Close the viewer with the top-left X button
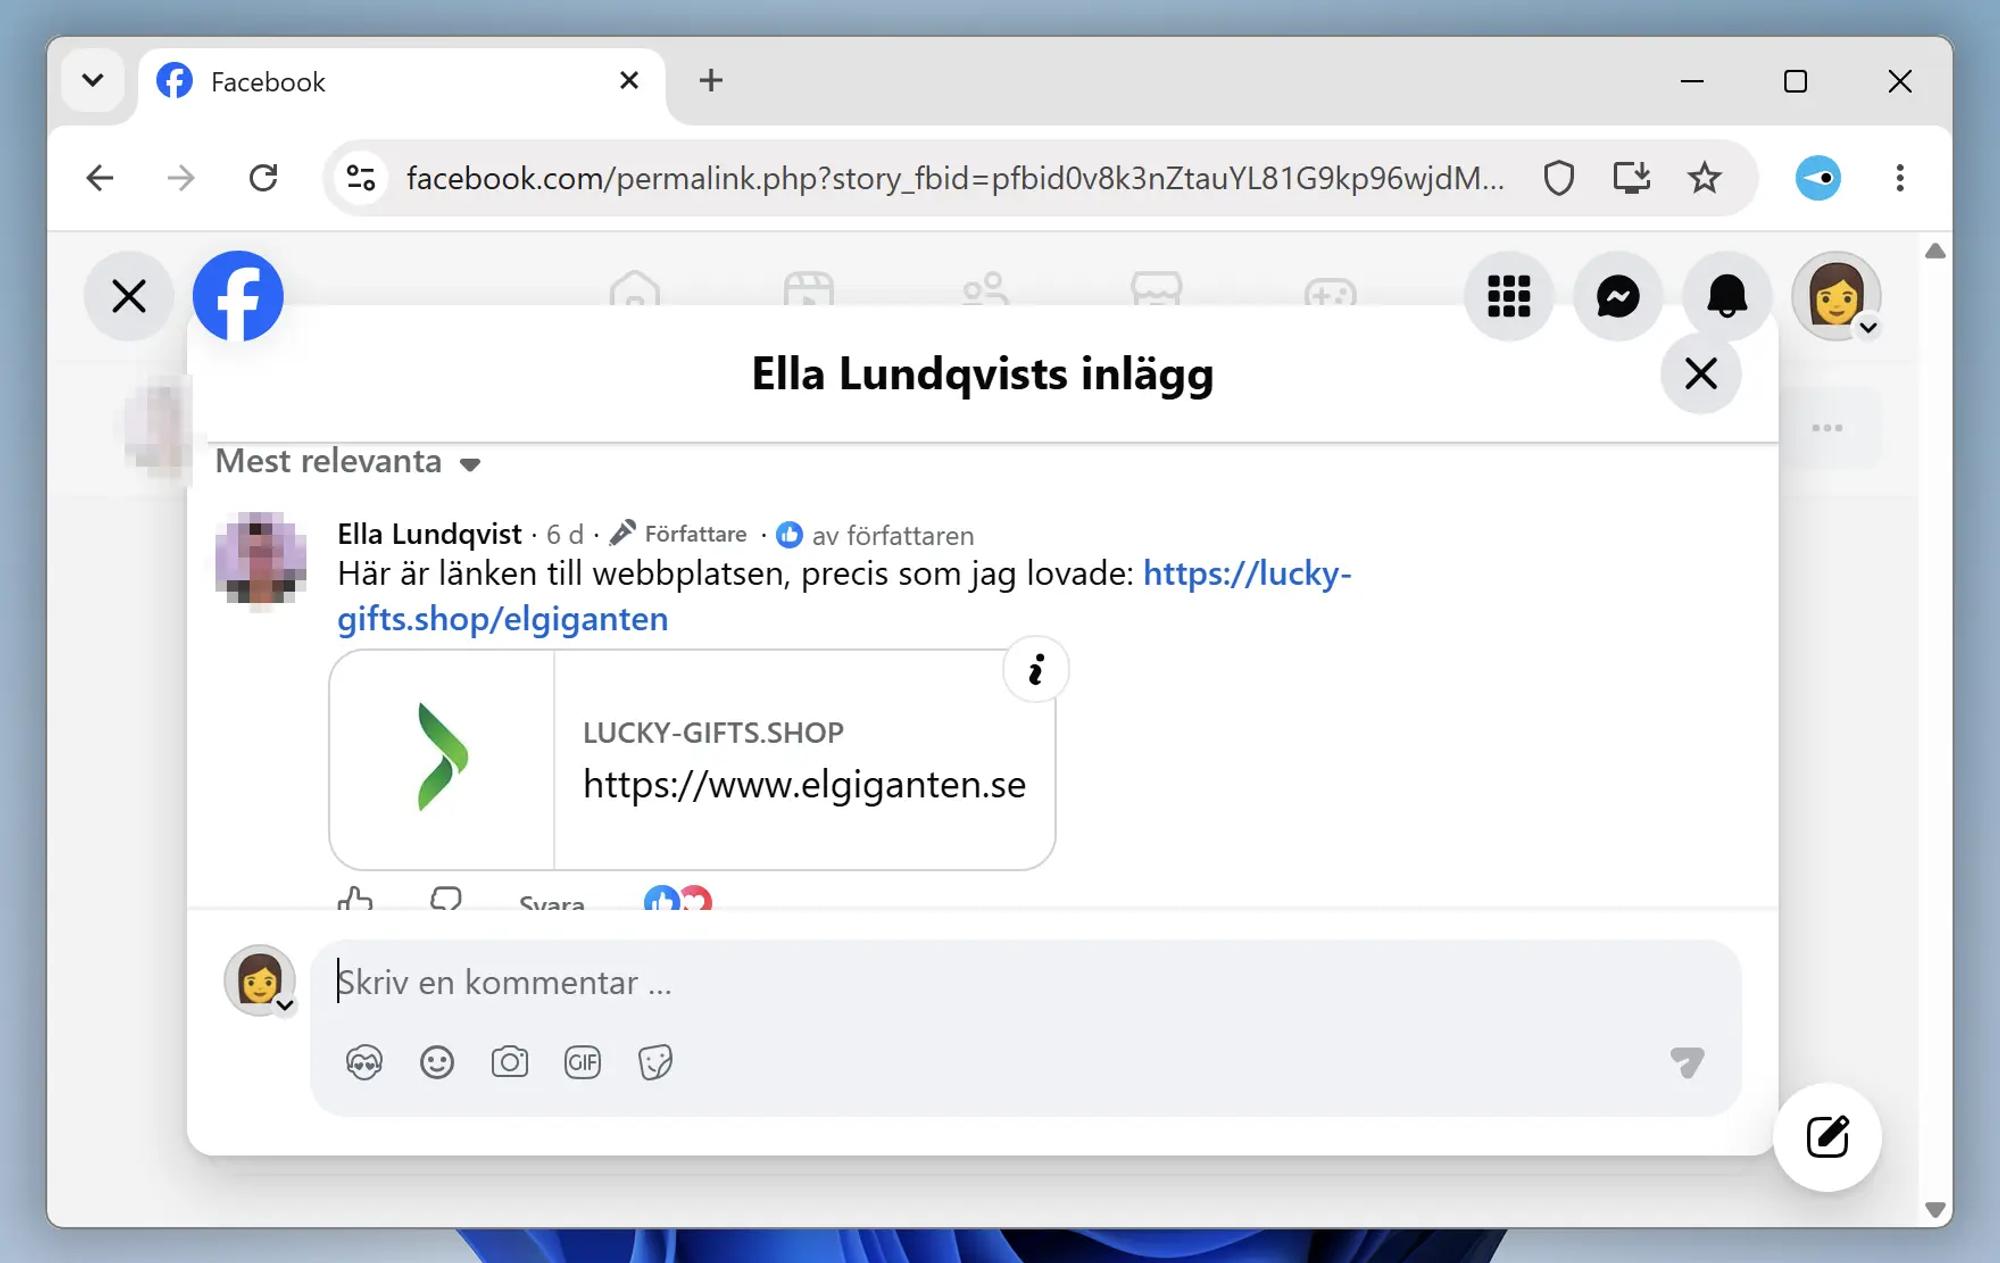The image size is (2000, 1263). (x=129, y=296)
